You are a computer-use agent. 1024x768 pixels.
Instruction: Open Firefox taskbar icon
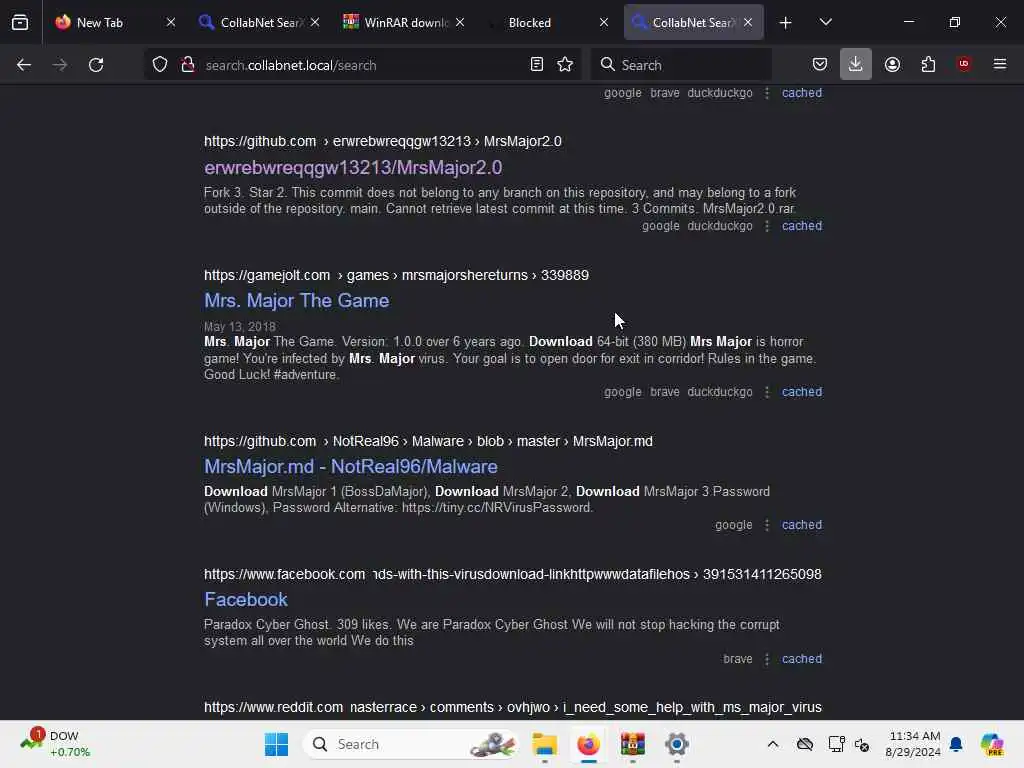coord(588,744)
